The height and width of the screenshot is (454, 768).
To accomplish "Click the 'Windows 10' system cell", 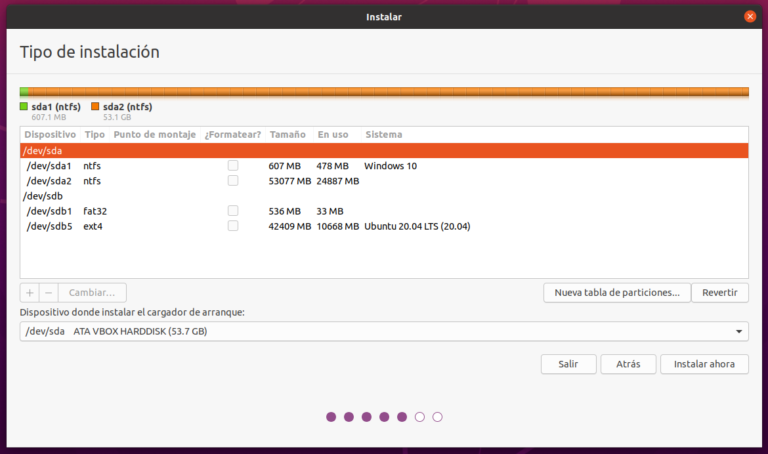I will (390, 166).
